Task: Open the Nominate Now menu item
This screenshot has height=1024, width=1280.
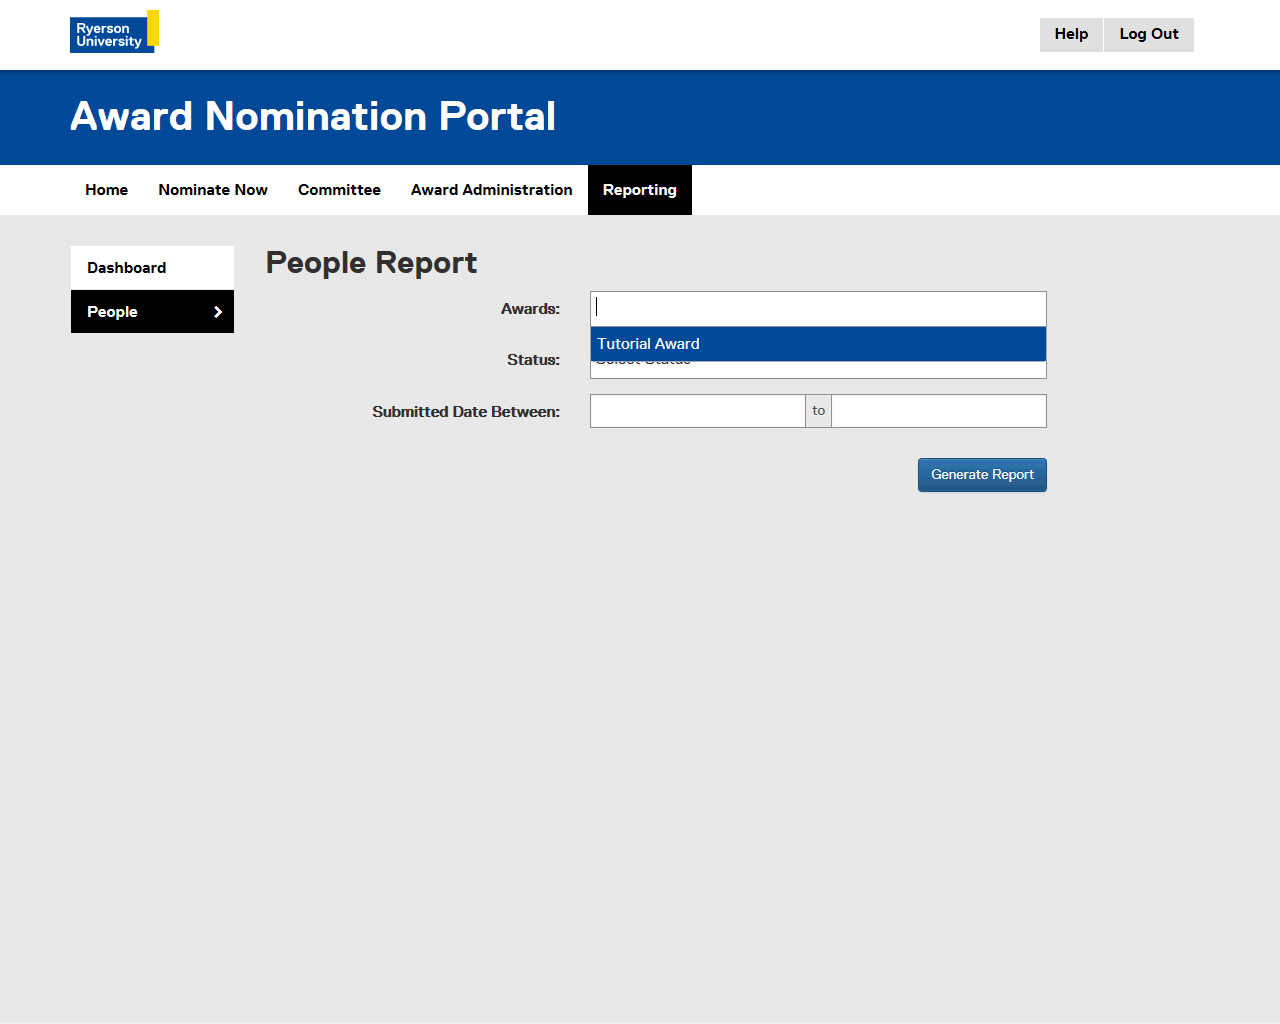Action: [x=213, y=190]
